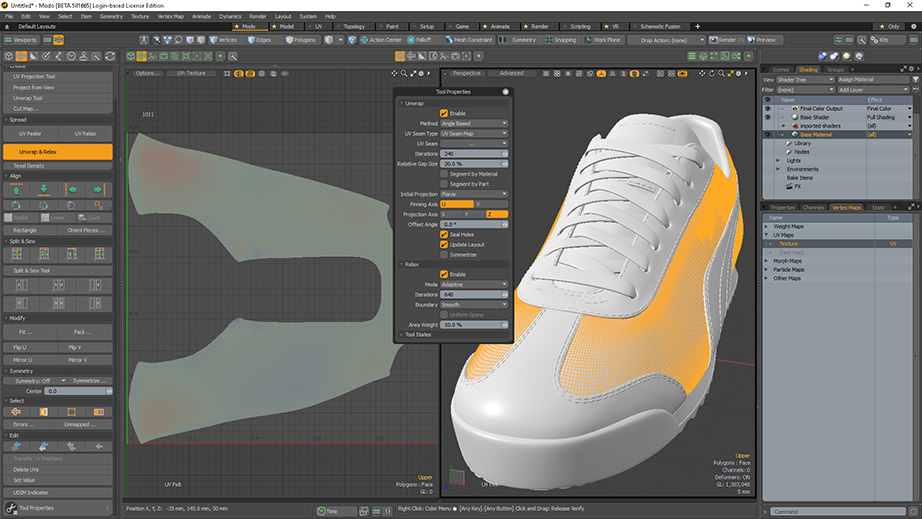Click the filter funnel icon in Shader Tree

point(916,79)
